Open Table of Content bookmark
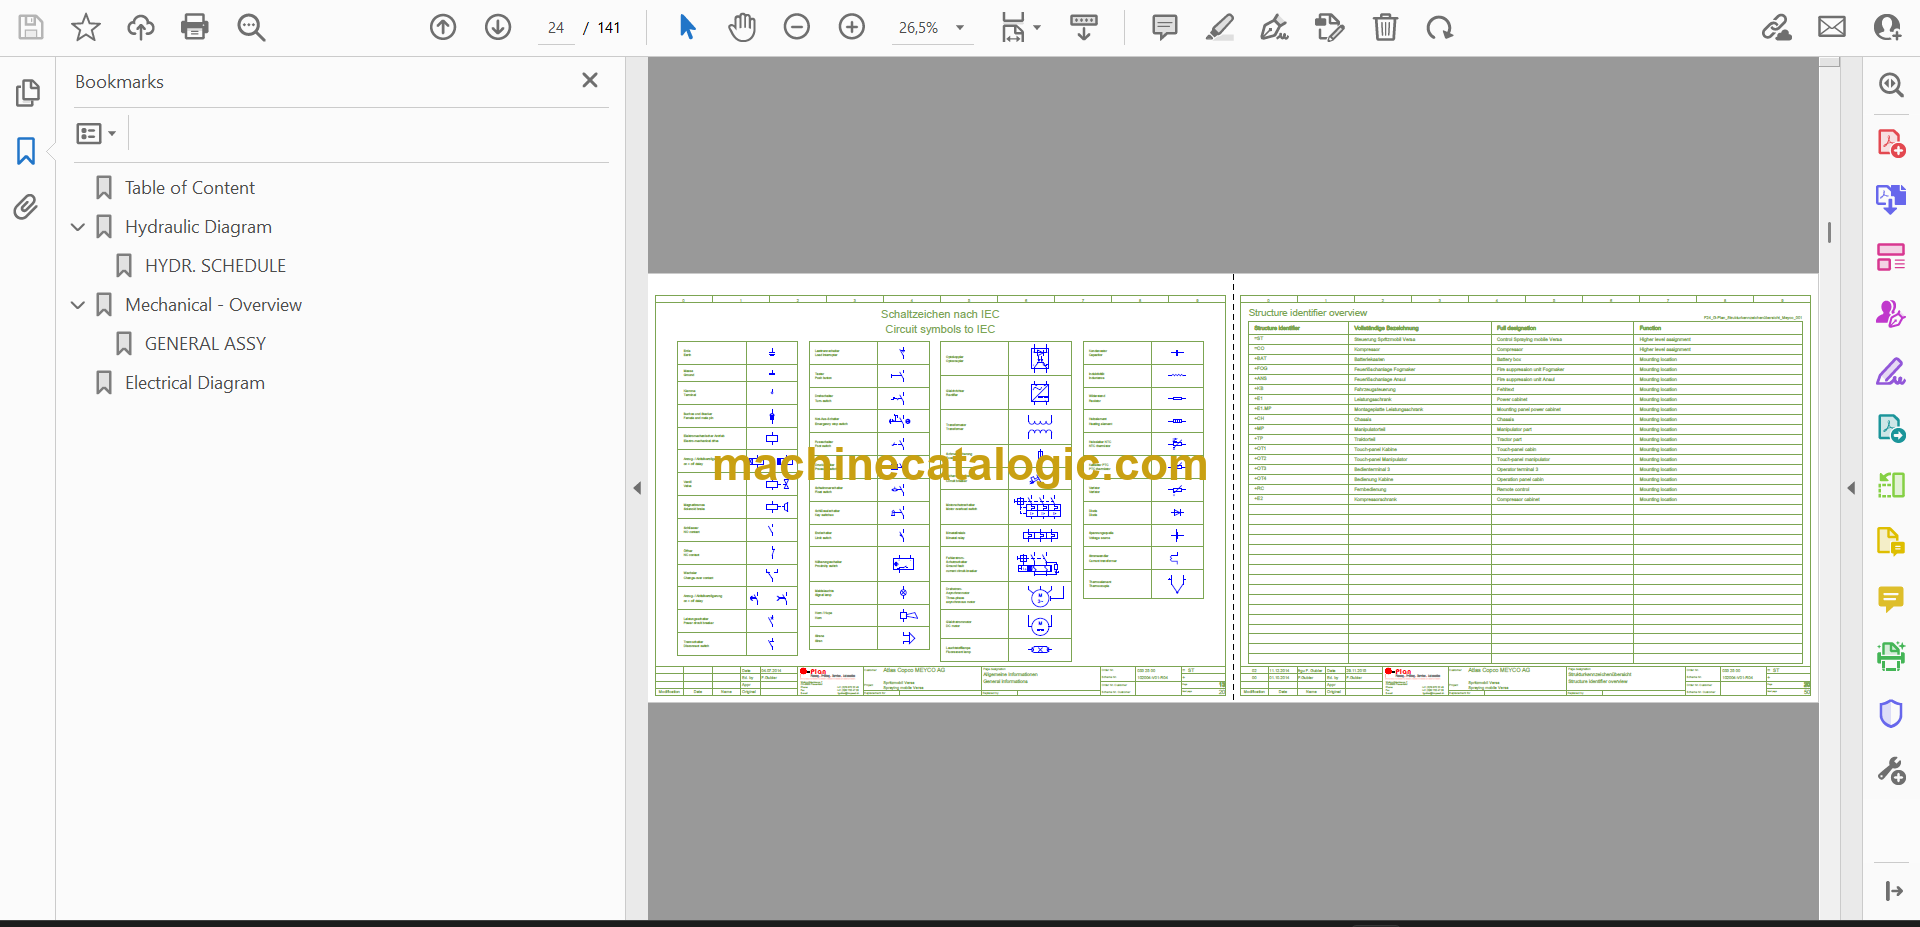1920x927 pixels. (x=190, y=188)
